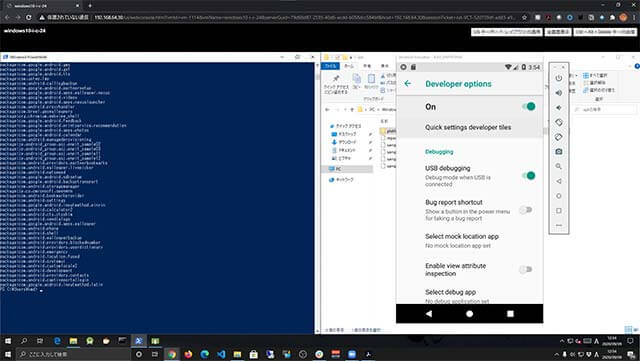The image size is (640, 361).
Task: Click the emulator volume up icon
Action: (x=559, y=93)
